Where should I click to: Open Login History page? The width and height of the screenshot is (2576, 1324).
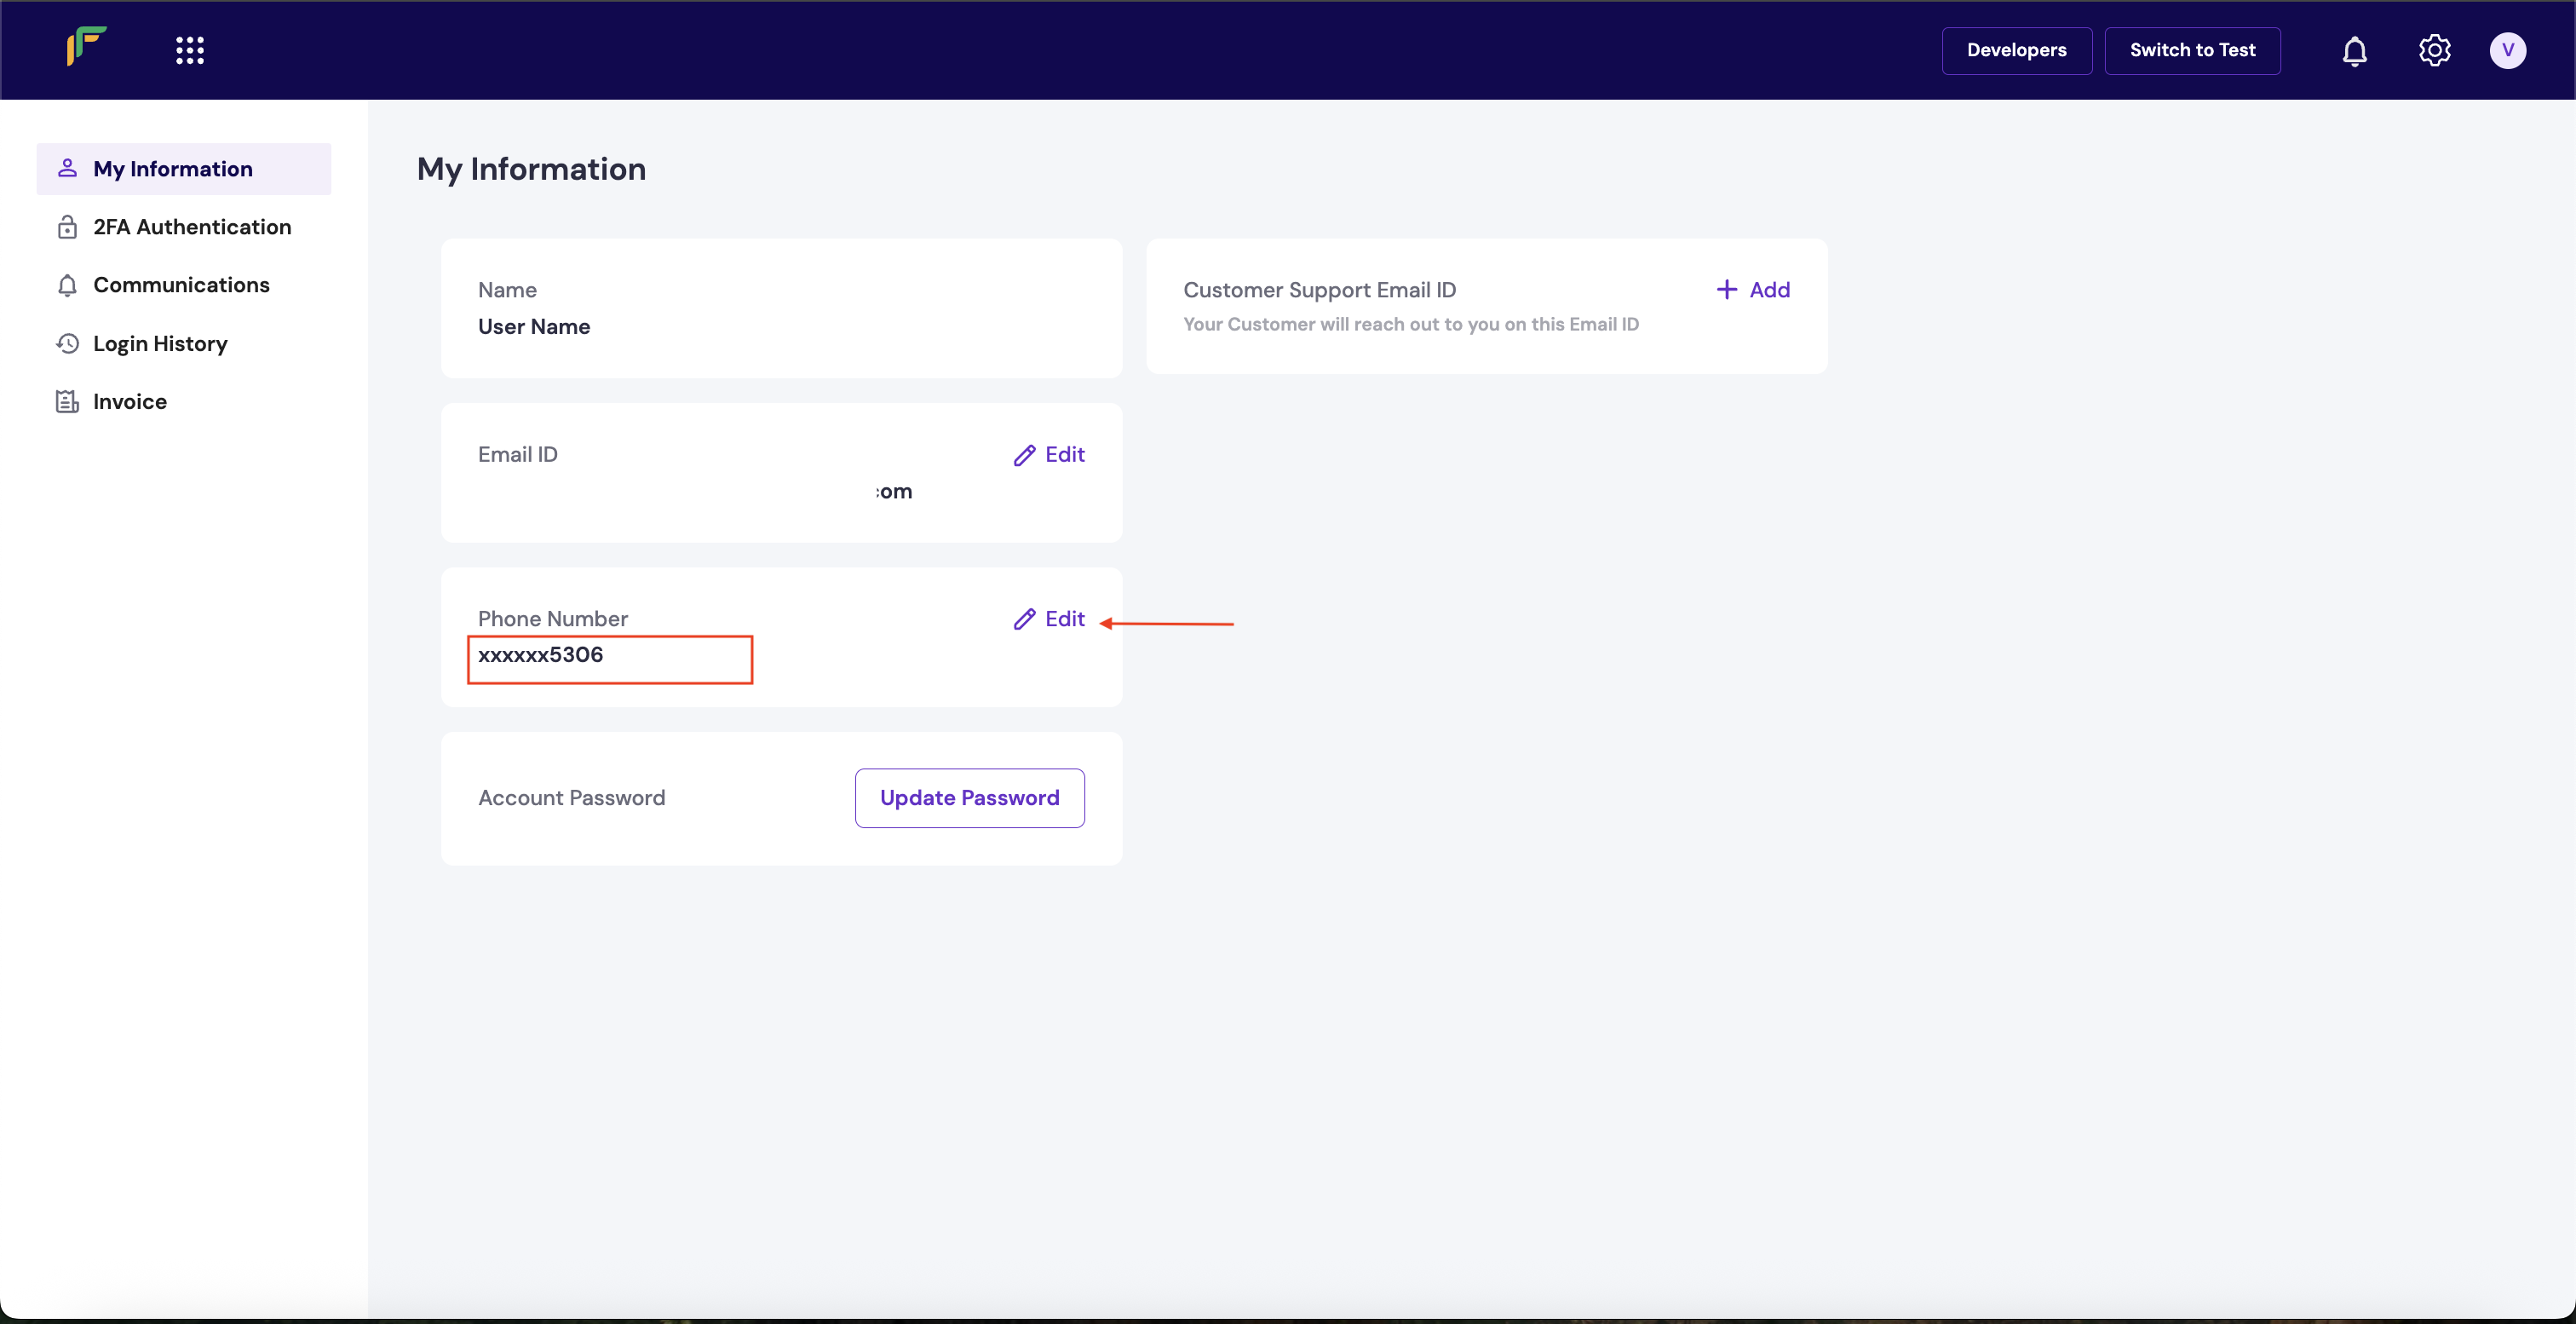pyautogui.click(x=160, y=344)
